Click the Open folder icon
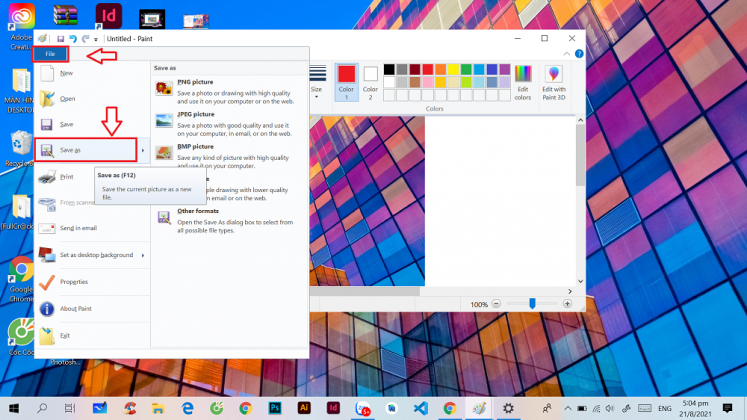The image size is (747, 420). [x=46, y=98]
